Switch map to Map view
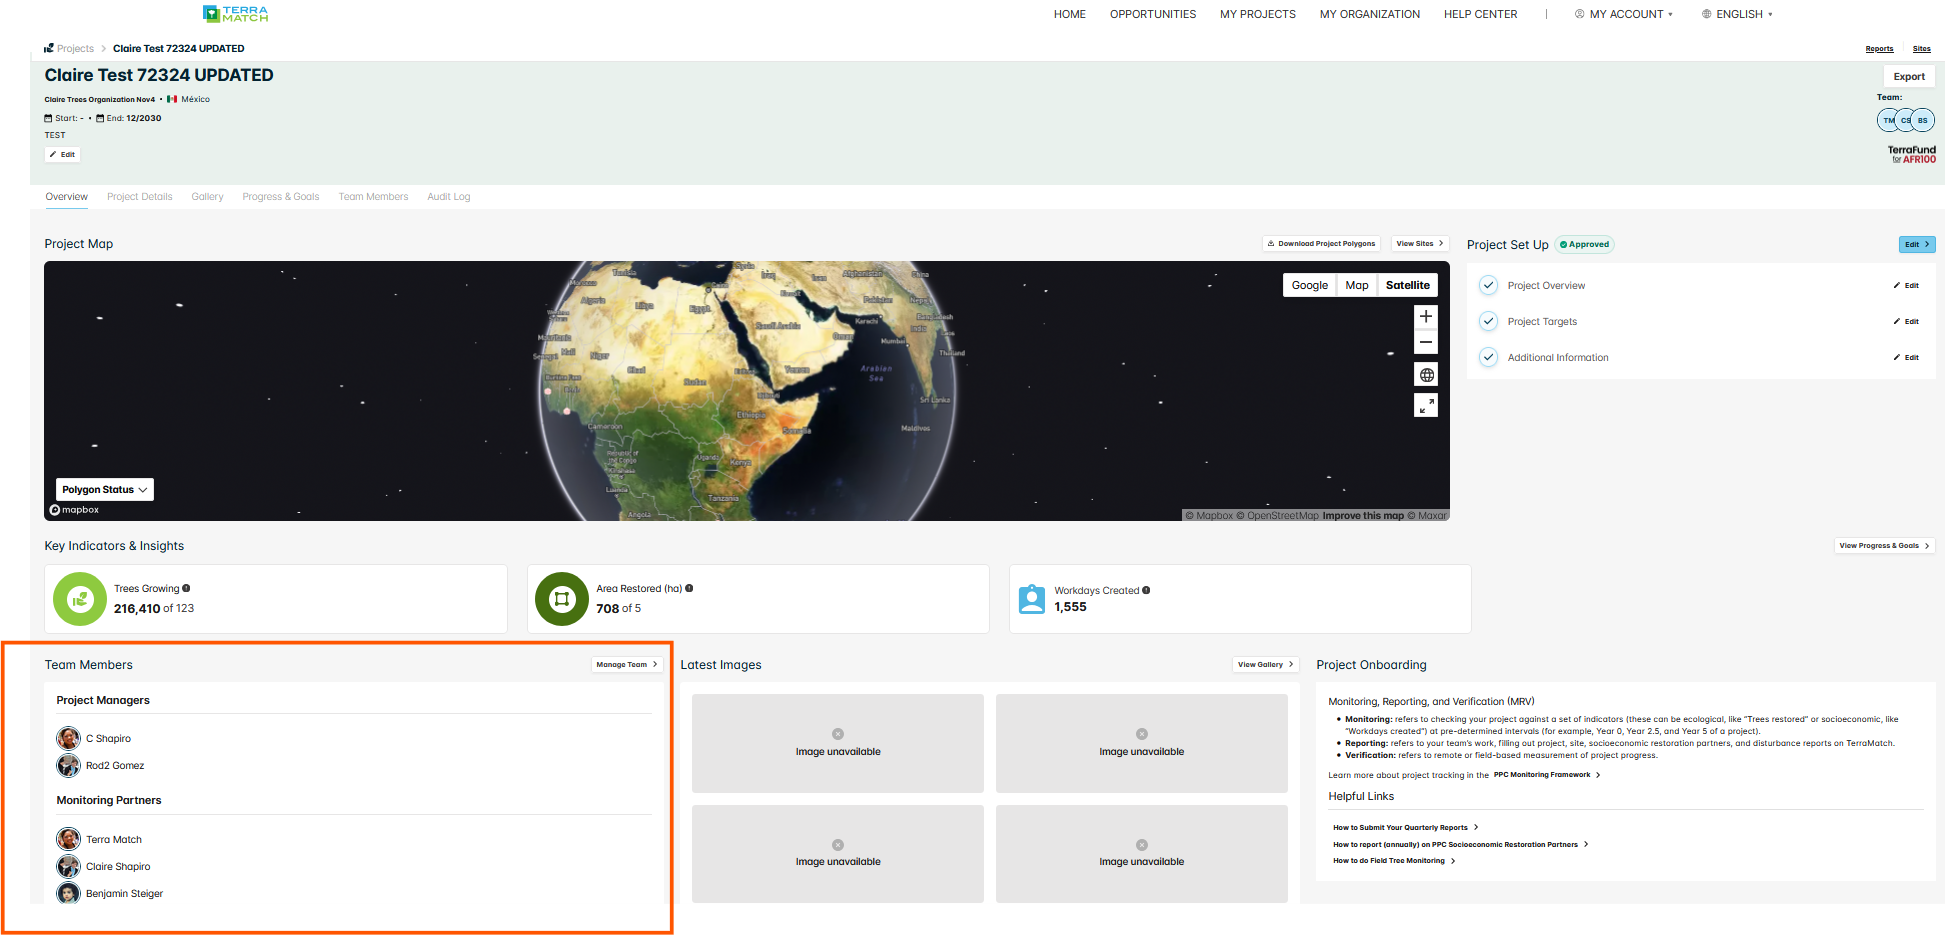The width and height of the screenshot is (1945, 935). click(1357, 285)
